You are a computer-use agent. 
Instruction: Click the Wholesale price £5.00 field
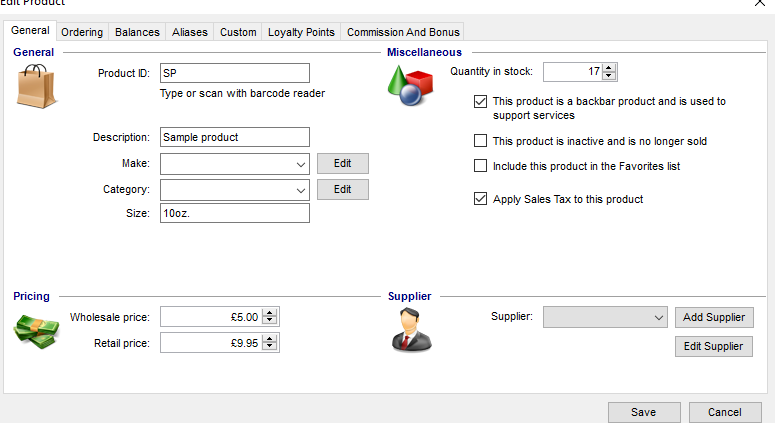click(212, 317)
